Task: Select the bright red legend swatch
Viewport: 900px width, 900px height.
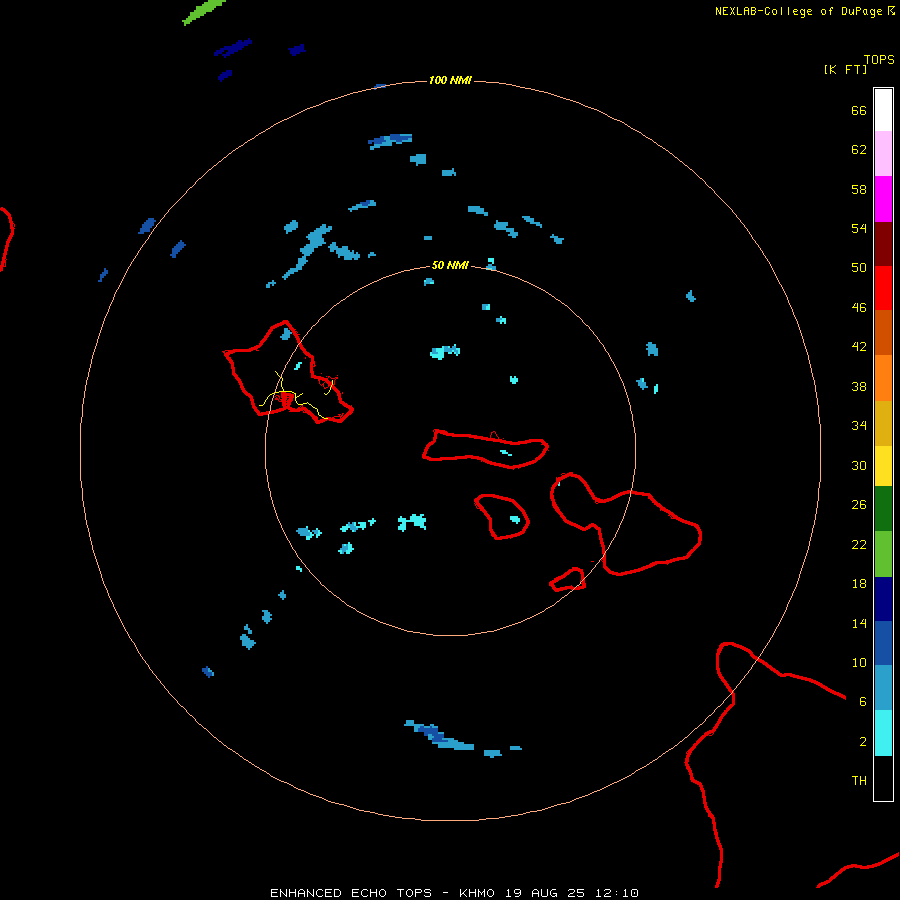Action: [883, 288]
